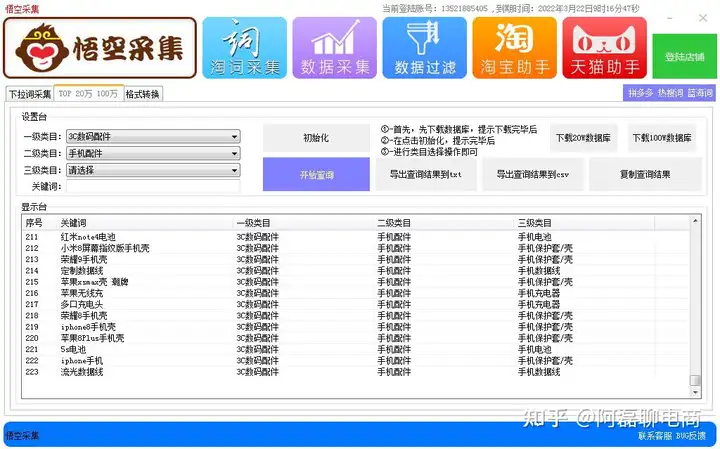Click the BUG反馈 link
Screen dimensions: 720x449
[x=691, y=436]
